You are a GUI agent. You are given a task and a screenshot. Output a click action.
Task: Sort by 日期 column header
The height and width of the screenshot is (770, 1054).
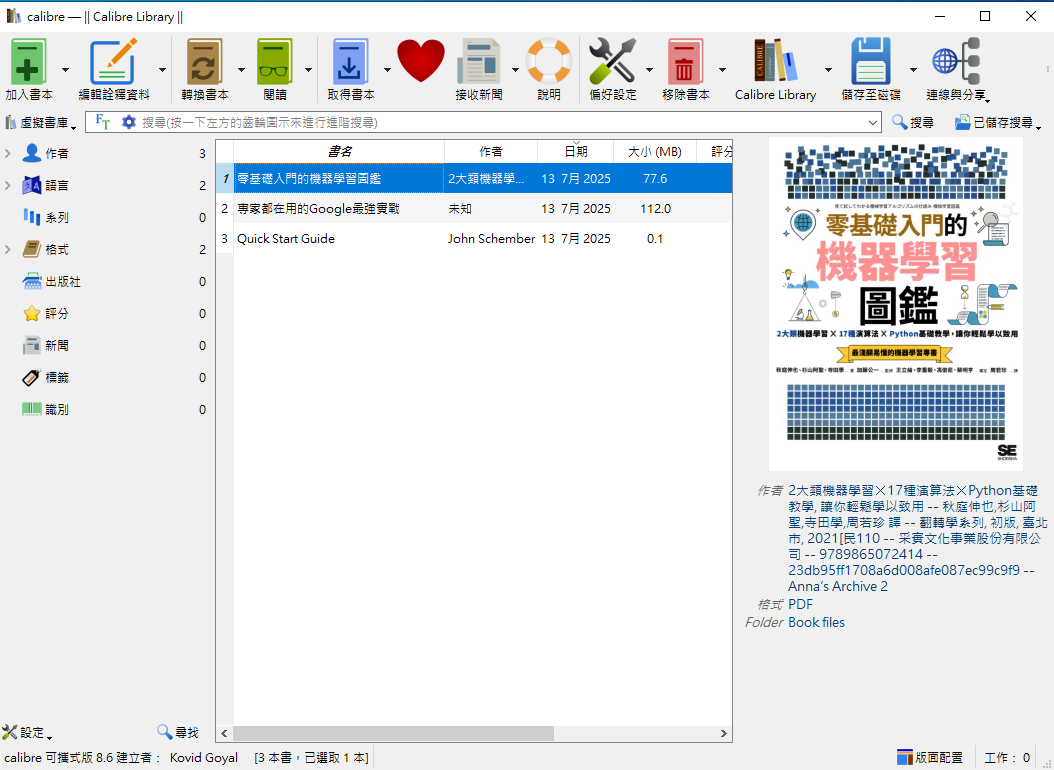575,151
